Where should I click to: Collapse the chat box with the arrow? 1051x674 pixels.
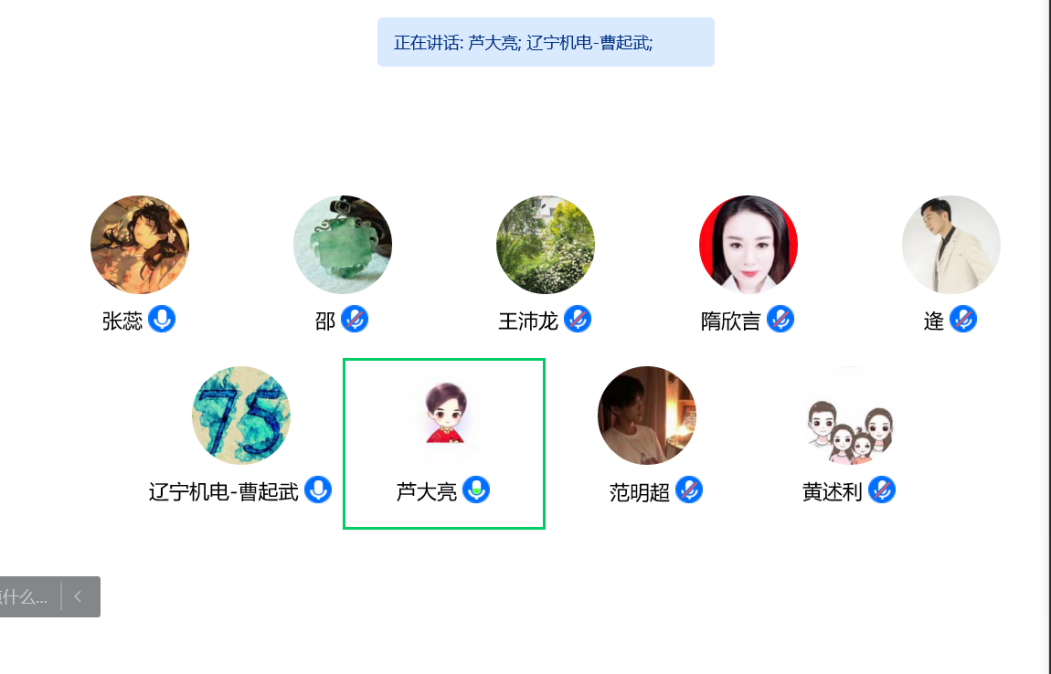[x=78, y=596]
